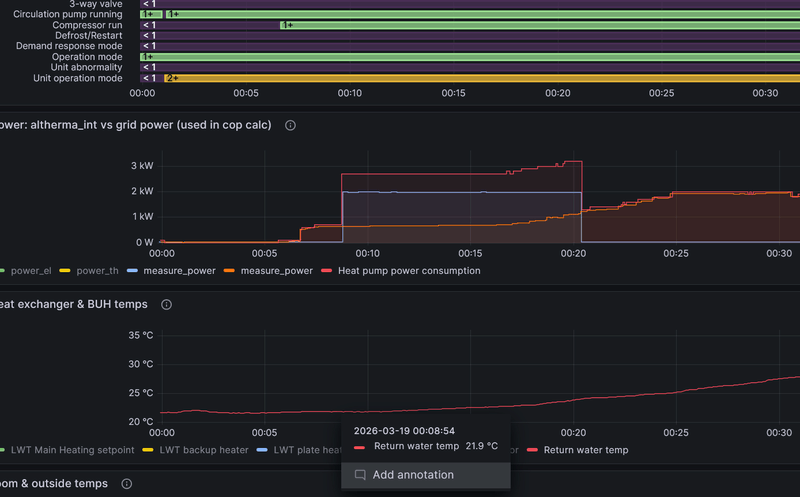Click info icon beside altherma_int vs grid power title
Image resolution: width=800 pixels, height=497 pixels.
[x=290, y=126]
